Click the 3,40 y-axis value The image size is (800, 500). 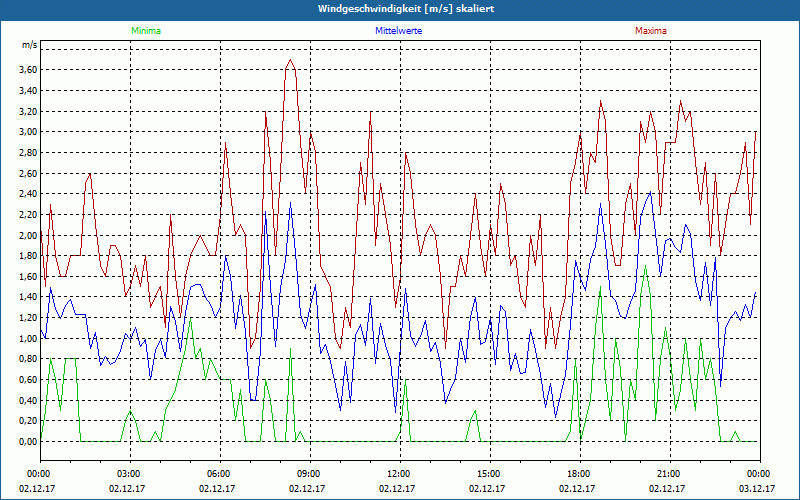point(28,91)
